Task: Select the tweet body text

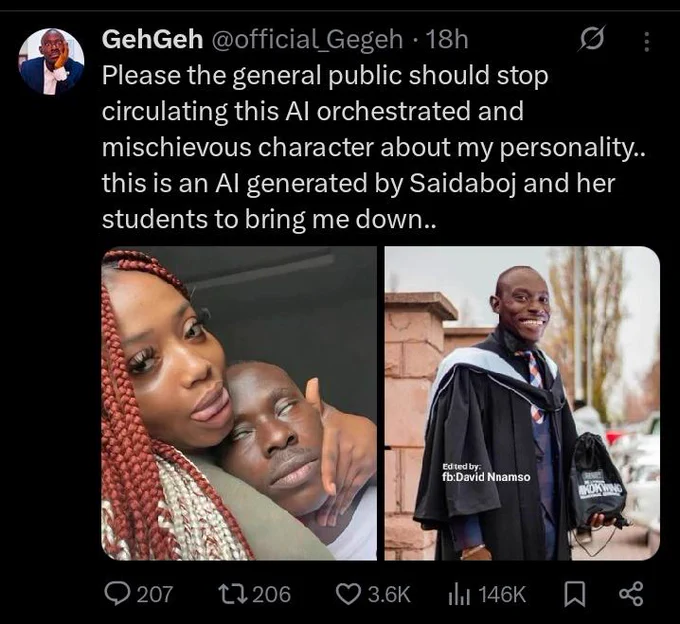Action: [x=374, y=147]
